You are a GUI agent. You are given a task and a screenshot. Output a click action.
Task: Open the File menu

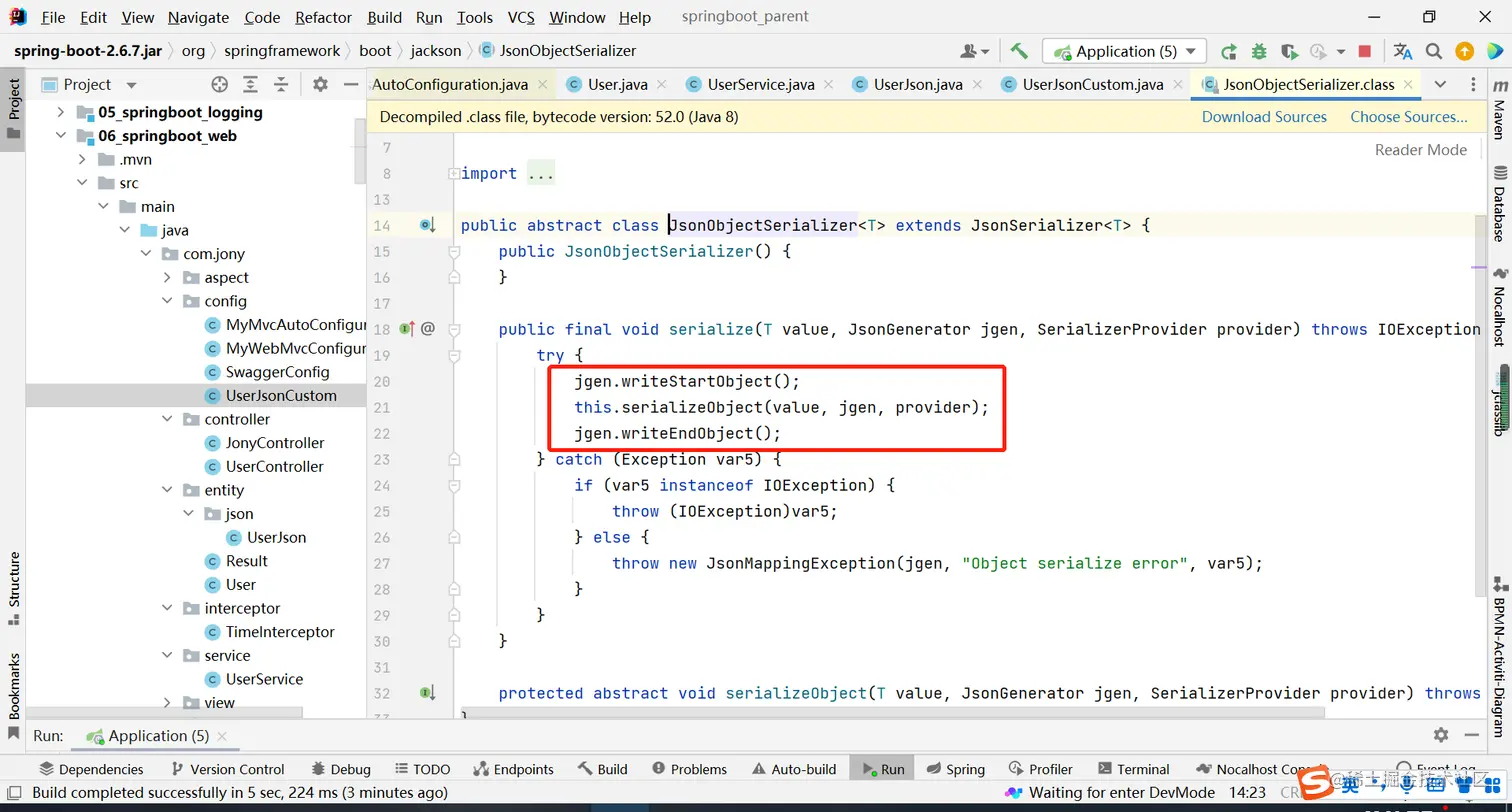tap(53, 17)
